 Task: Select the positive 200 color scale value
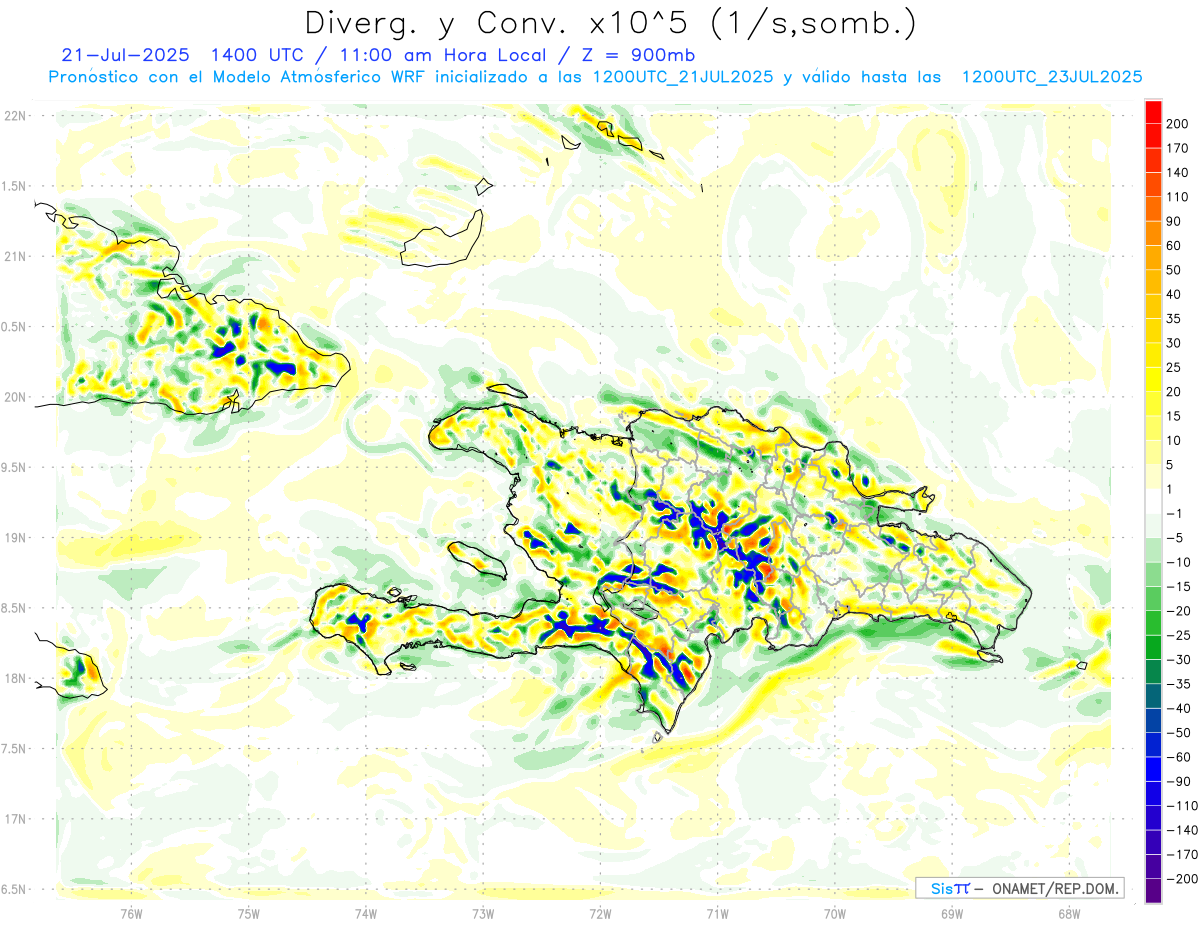pos(1178,122)
